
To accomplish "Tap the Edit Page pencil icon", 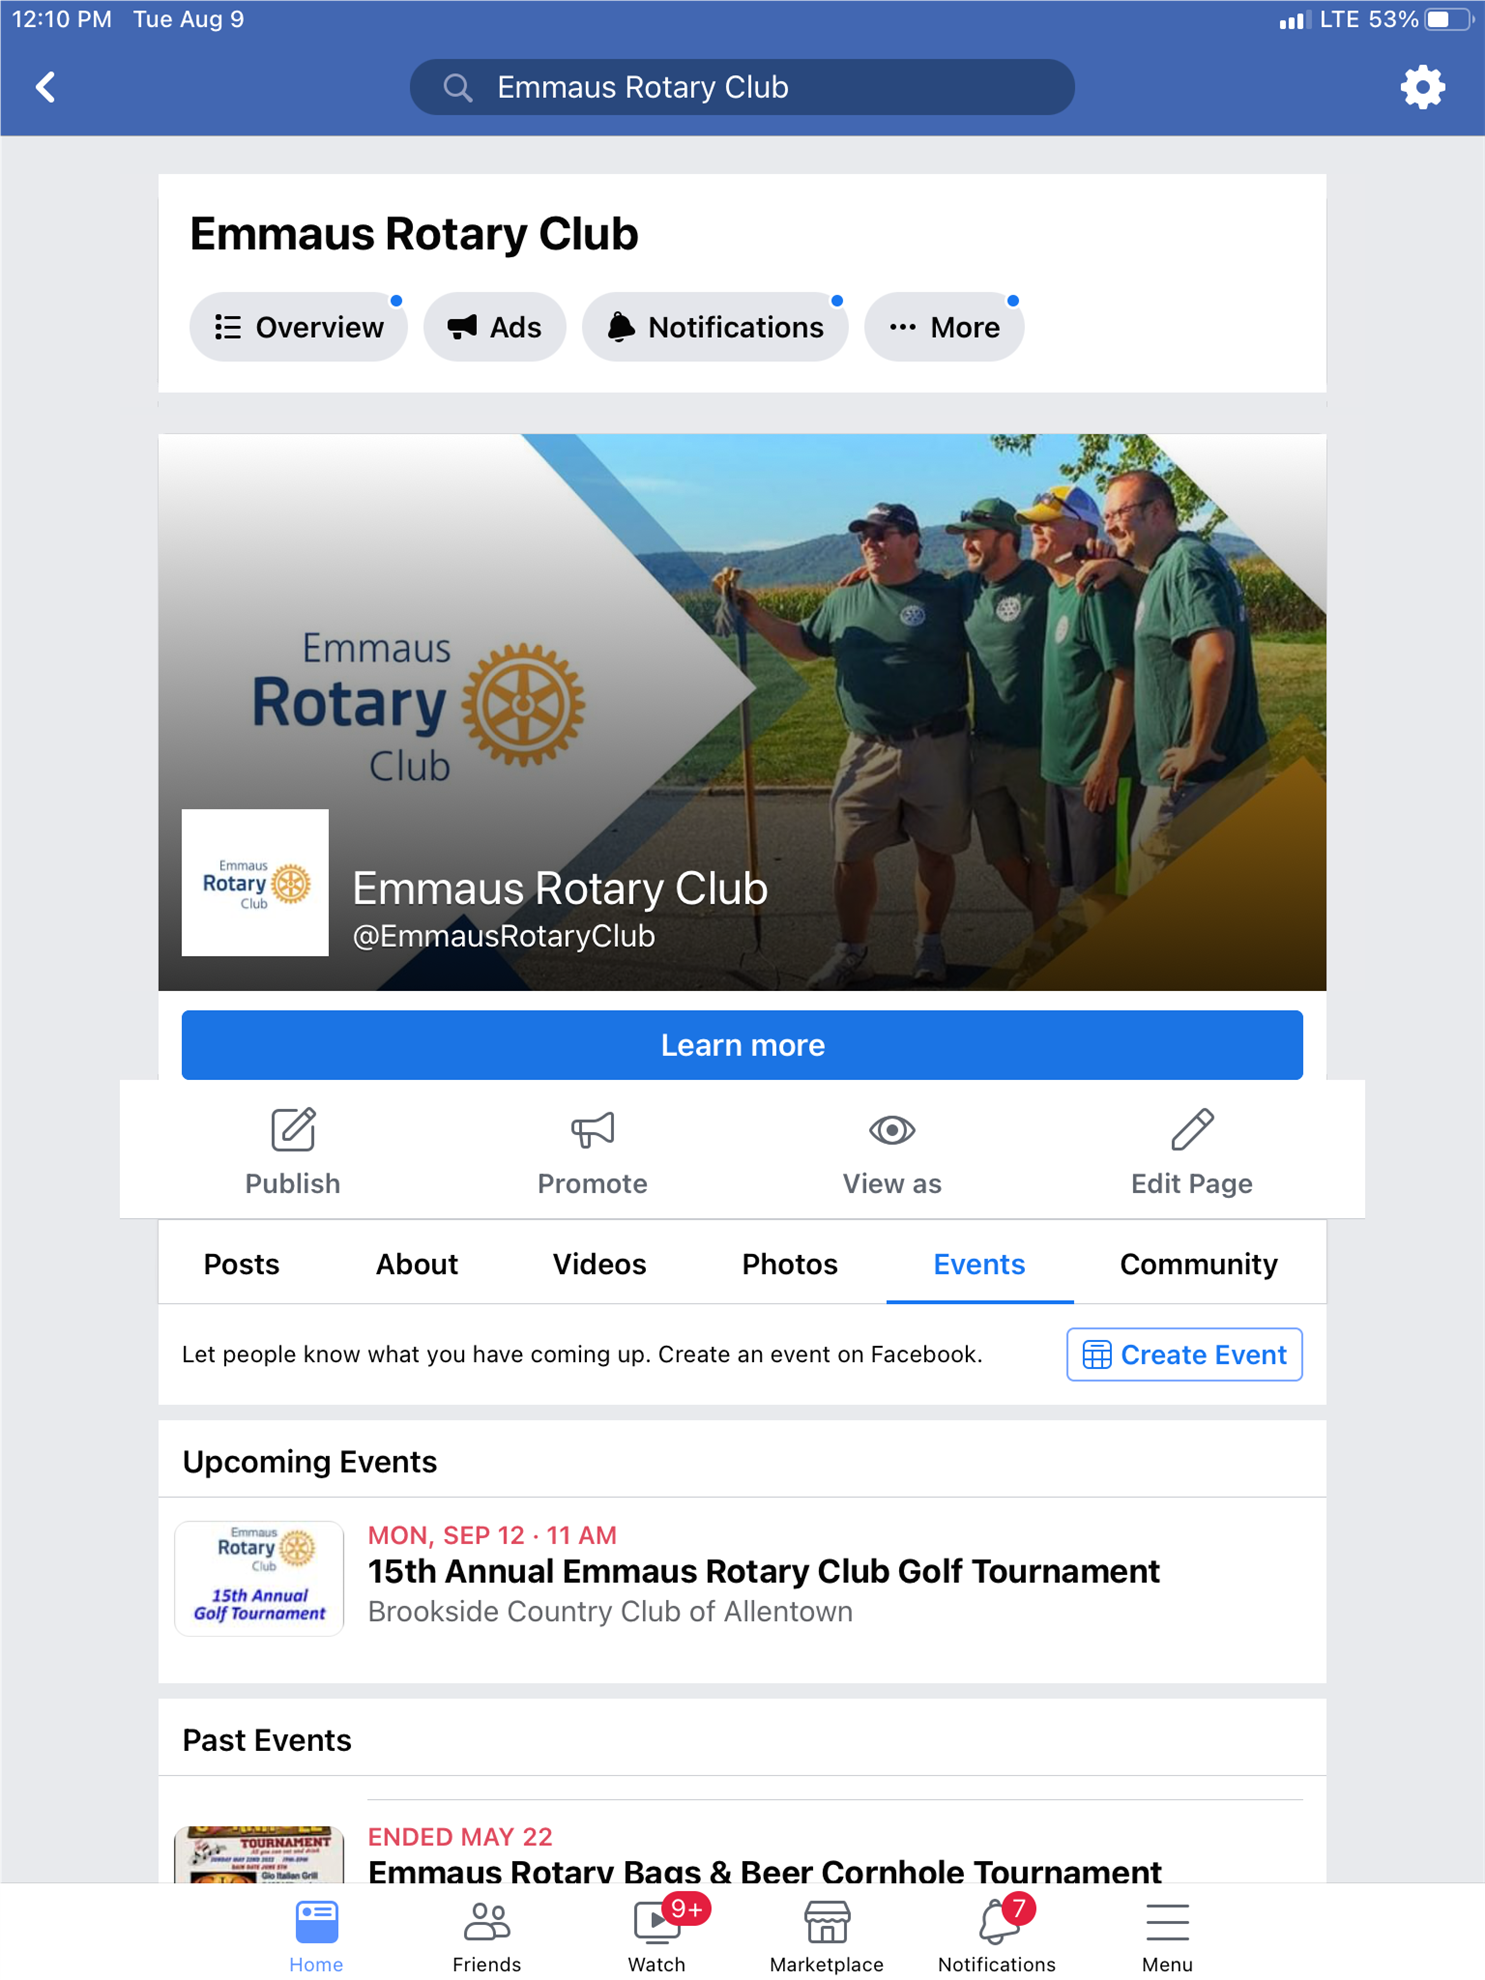I will pyautogui.click(x=1191, y=1131).
